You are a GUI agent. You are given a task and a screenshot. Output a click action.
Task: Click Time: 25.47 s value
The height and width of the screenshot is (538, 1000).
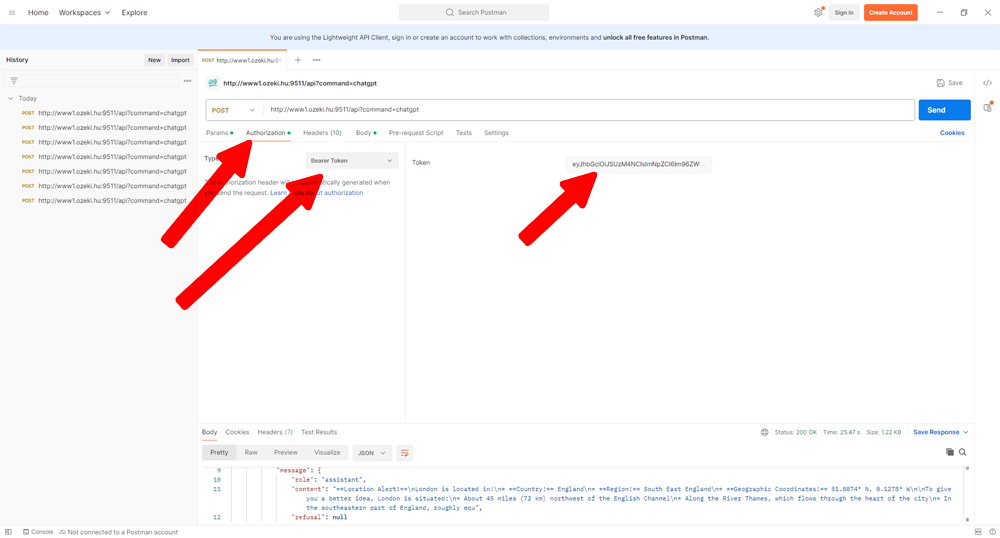(x=841, y=432)
